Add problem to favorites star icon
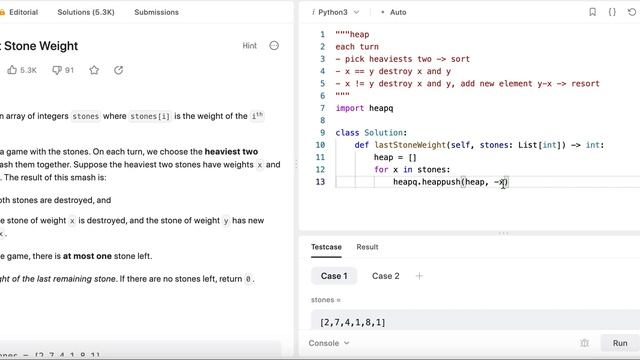Viewport: 640px width, 360px height. coord(94,70)
